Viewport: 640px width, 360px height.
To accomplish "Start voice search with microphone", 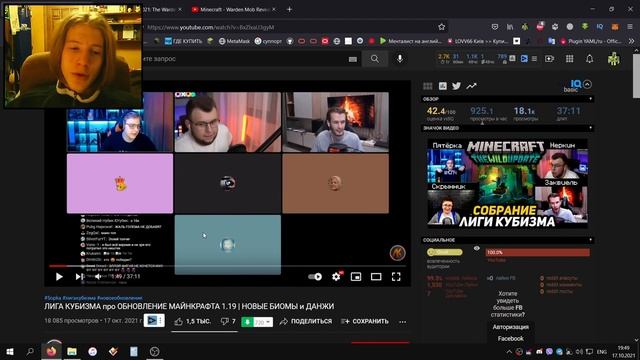I will (400, 59).
